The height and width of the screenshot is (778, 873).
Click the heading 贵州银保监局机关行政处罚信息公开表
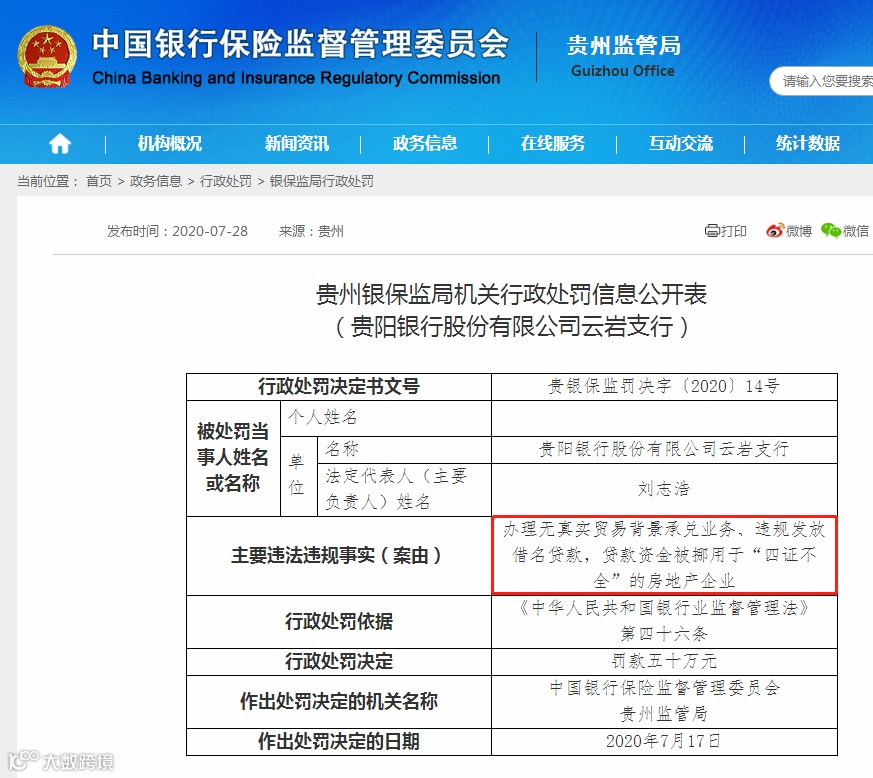pos(512,294)
